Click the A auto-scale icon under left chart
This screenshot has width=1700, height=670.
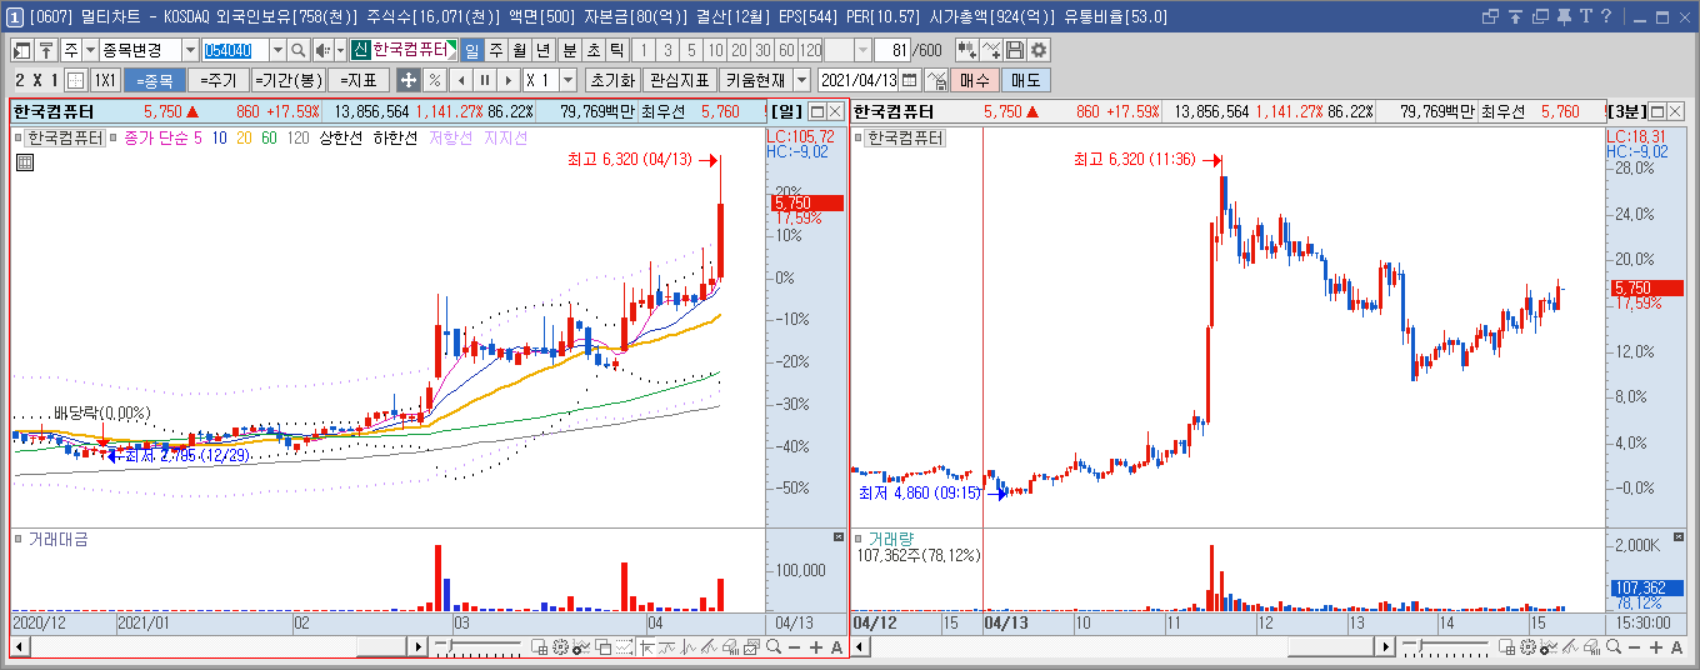coord(836,647)
